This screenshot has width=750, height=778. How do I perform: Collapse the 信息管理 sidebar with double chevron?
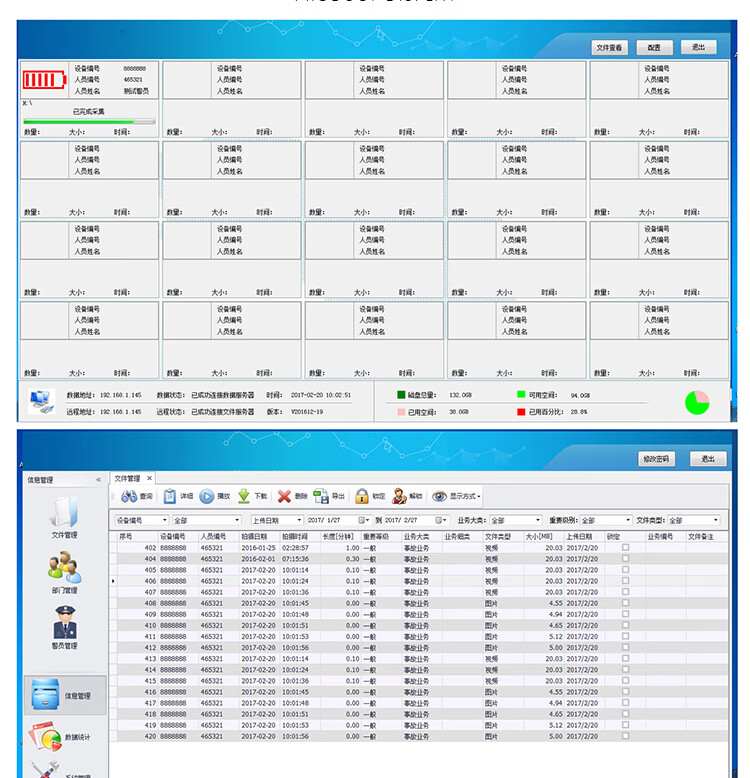99,479
